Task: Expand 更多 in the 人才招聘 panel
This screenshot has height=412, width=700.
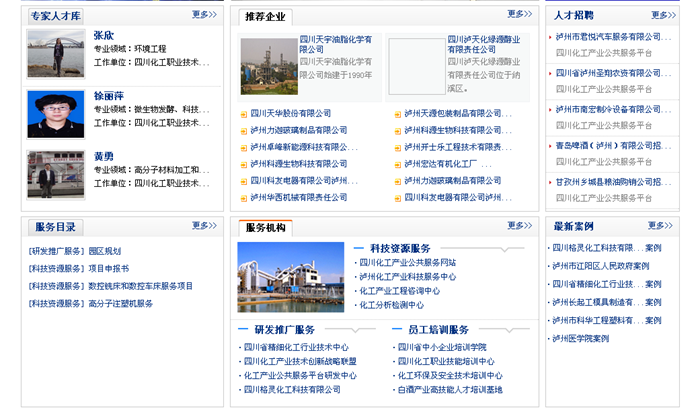Action: tap(663, 15)
